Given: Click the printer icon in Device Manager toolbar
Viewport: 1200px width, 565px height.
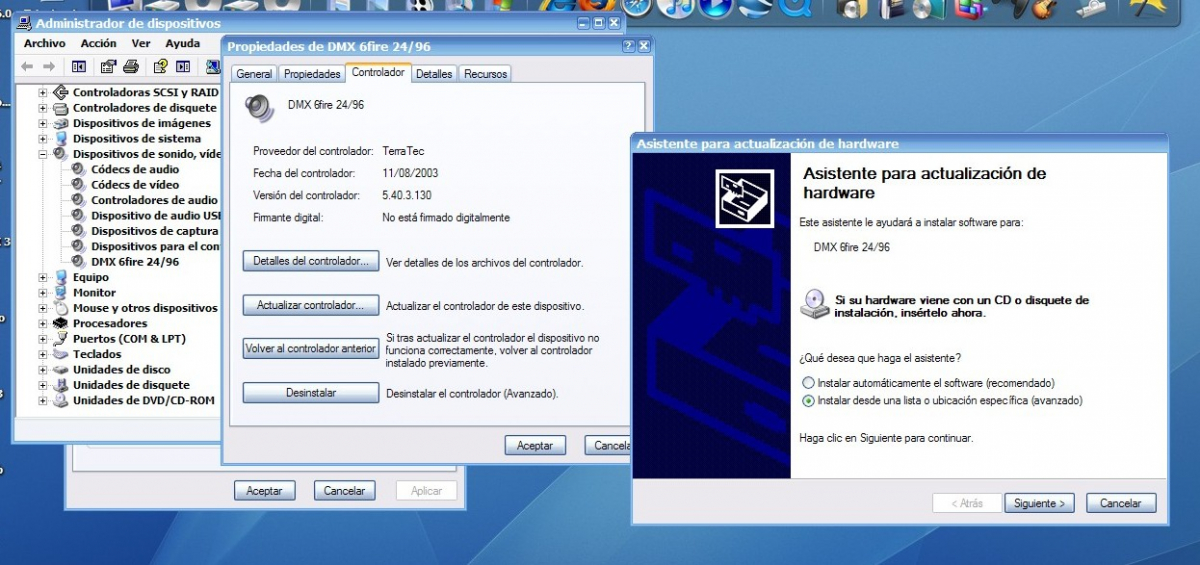Looking at the screenshot, I should click(130, 67).
